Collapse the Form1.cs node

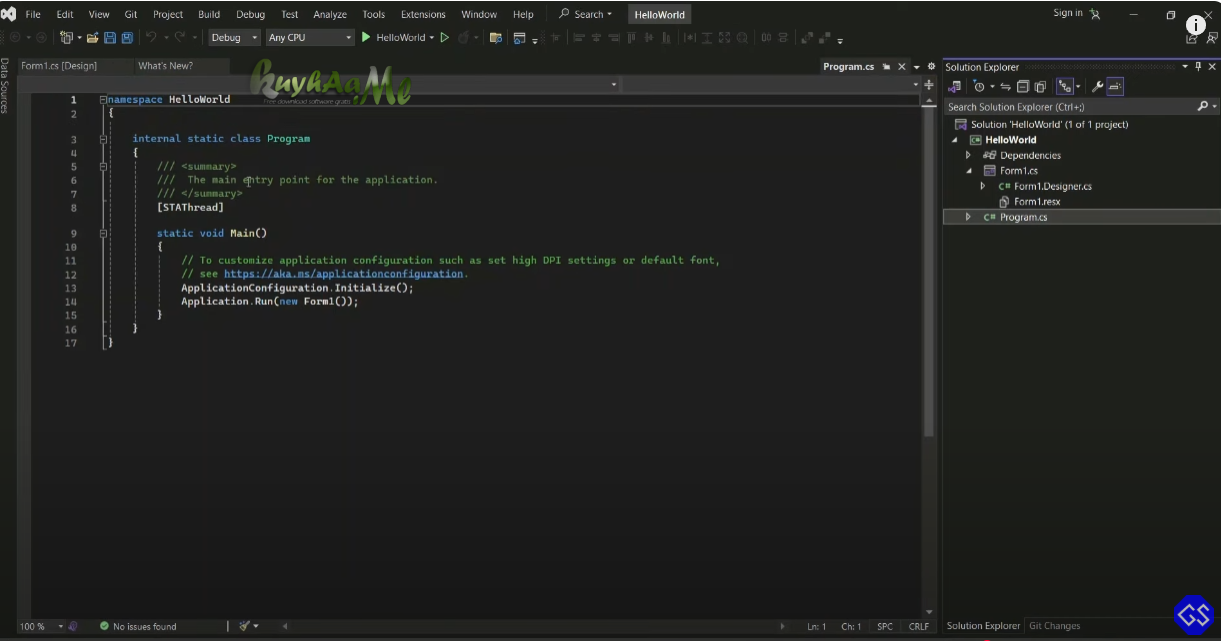click(x=968, y=171)
